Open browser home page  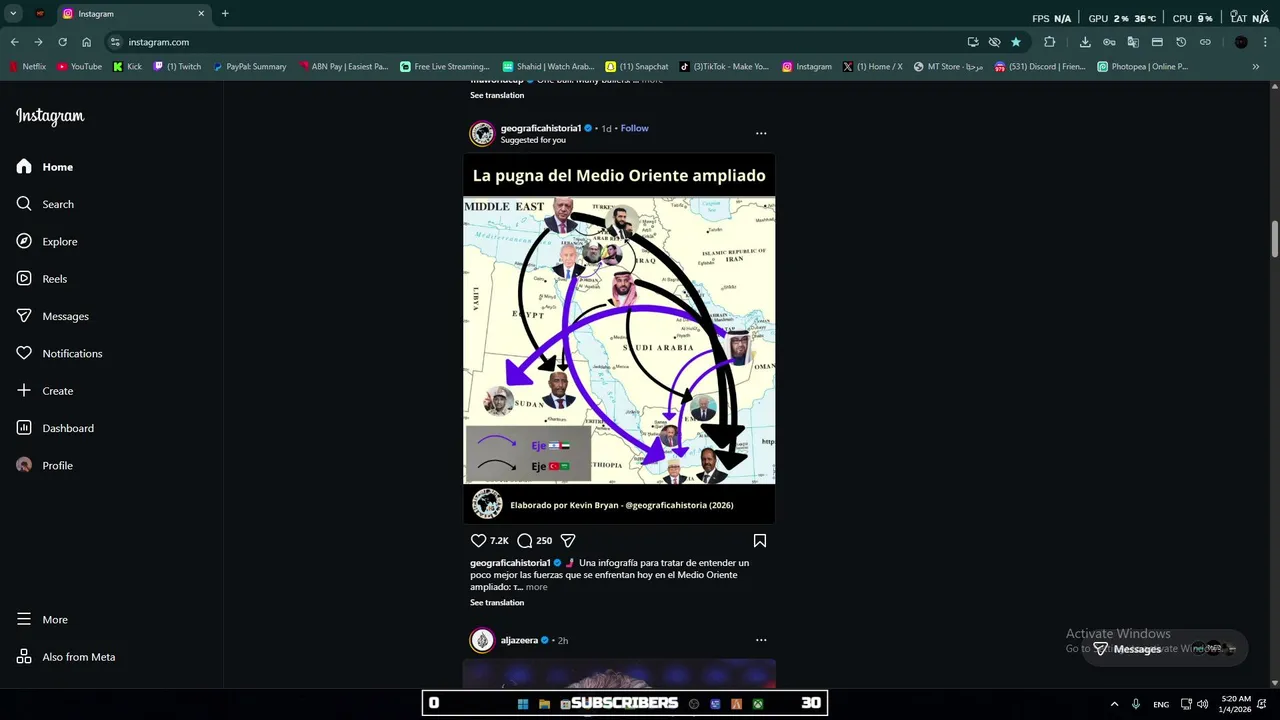point(87,42)
